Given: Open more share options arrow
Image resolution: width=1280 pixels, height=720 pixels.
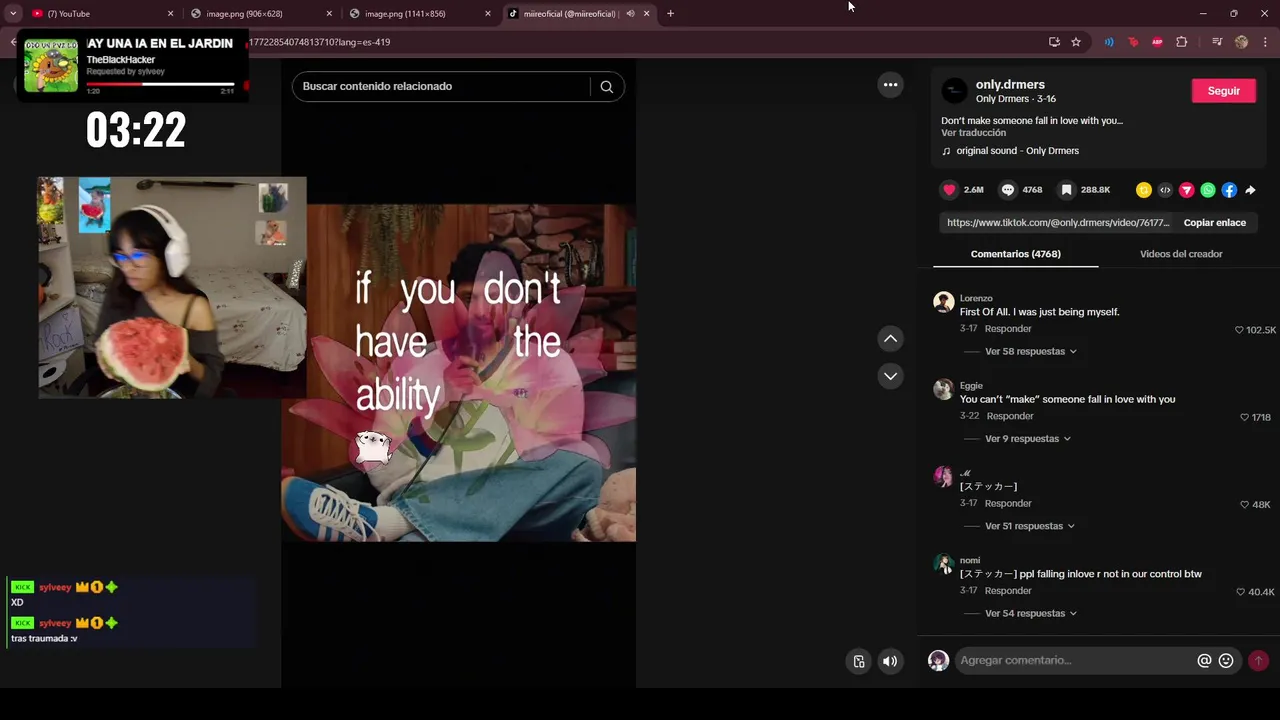Looking at the screenshot, I should [1250, 190].
